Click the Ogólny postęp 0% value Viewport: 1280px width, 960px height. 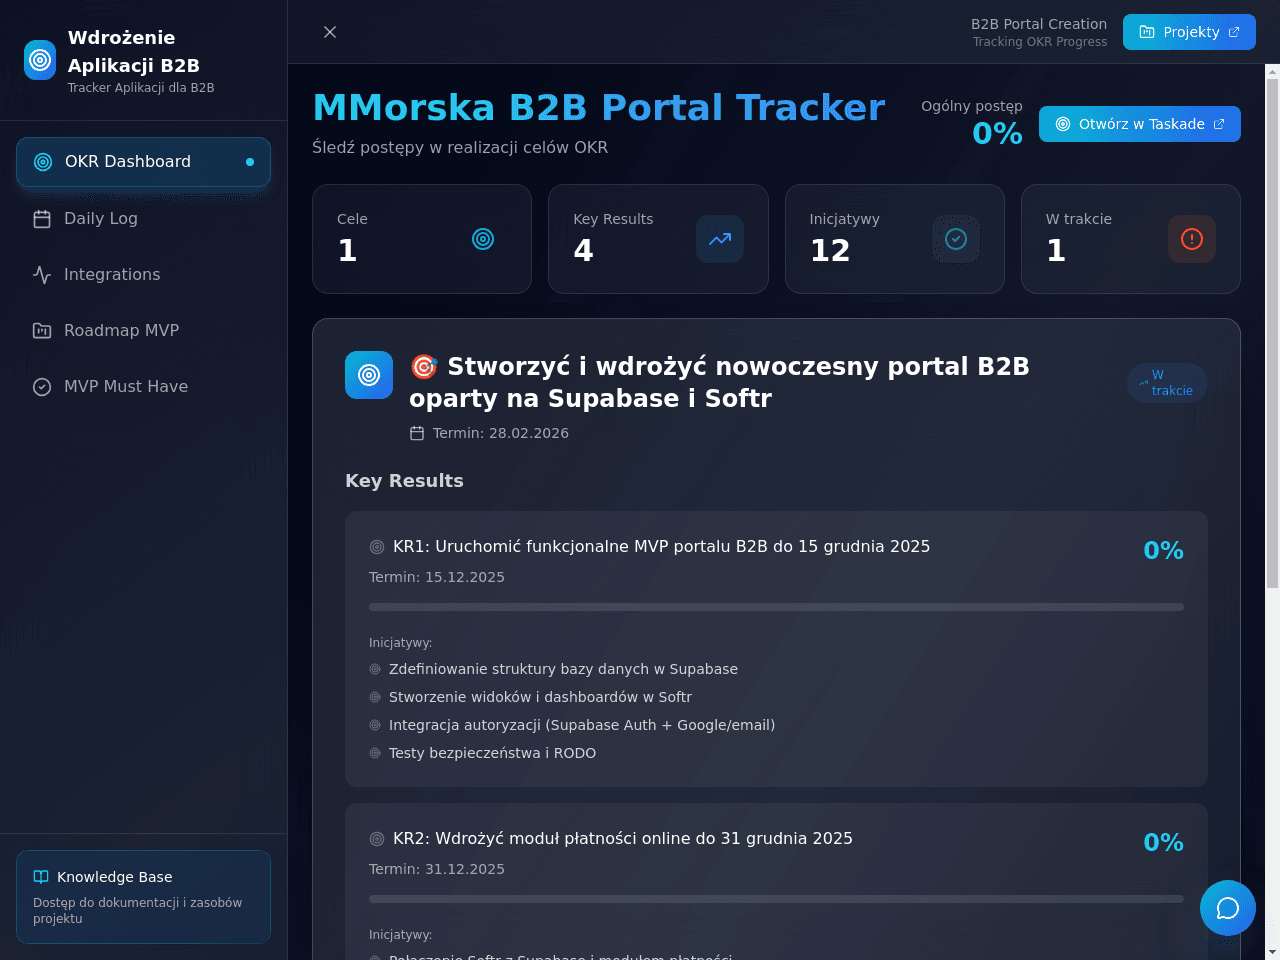(997, 134)
